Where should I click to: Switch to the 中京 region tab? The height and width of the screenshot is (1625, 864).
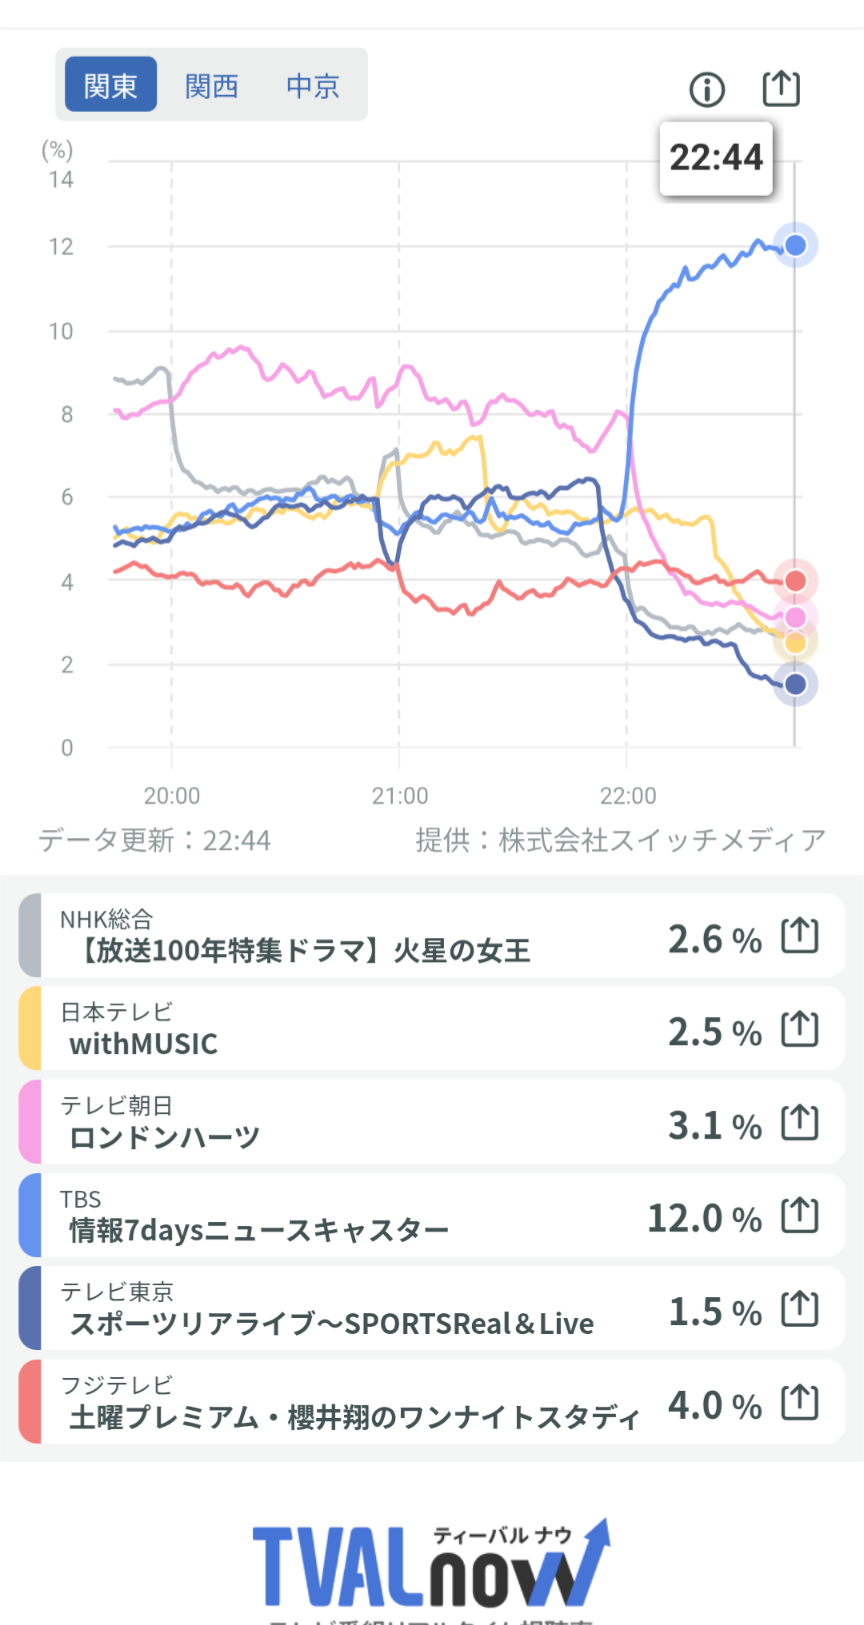tap(313, 86)
